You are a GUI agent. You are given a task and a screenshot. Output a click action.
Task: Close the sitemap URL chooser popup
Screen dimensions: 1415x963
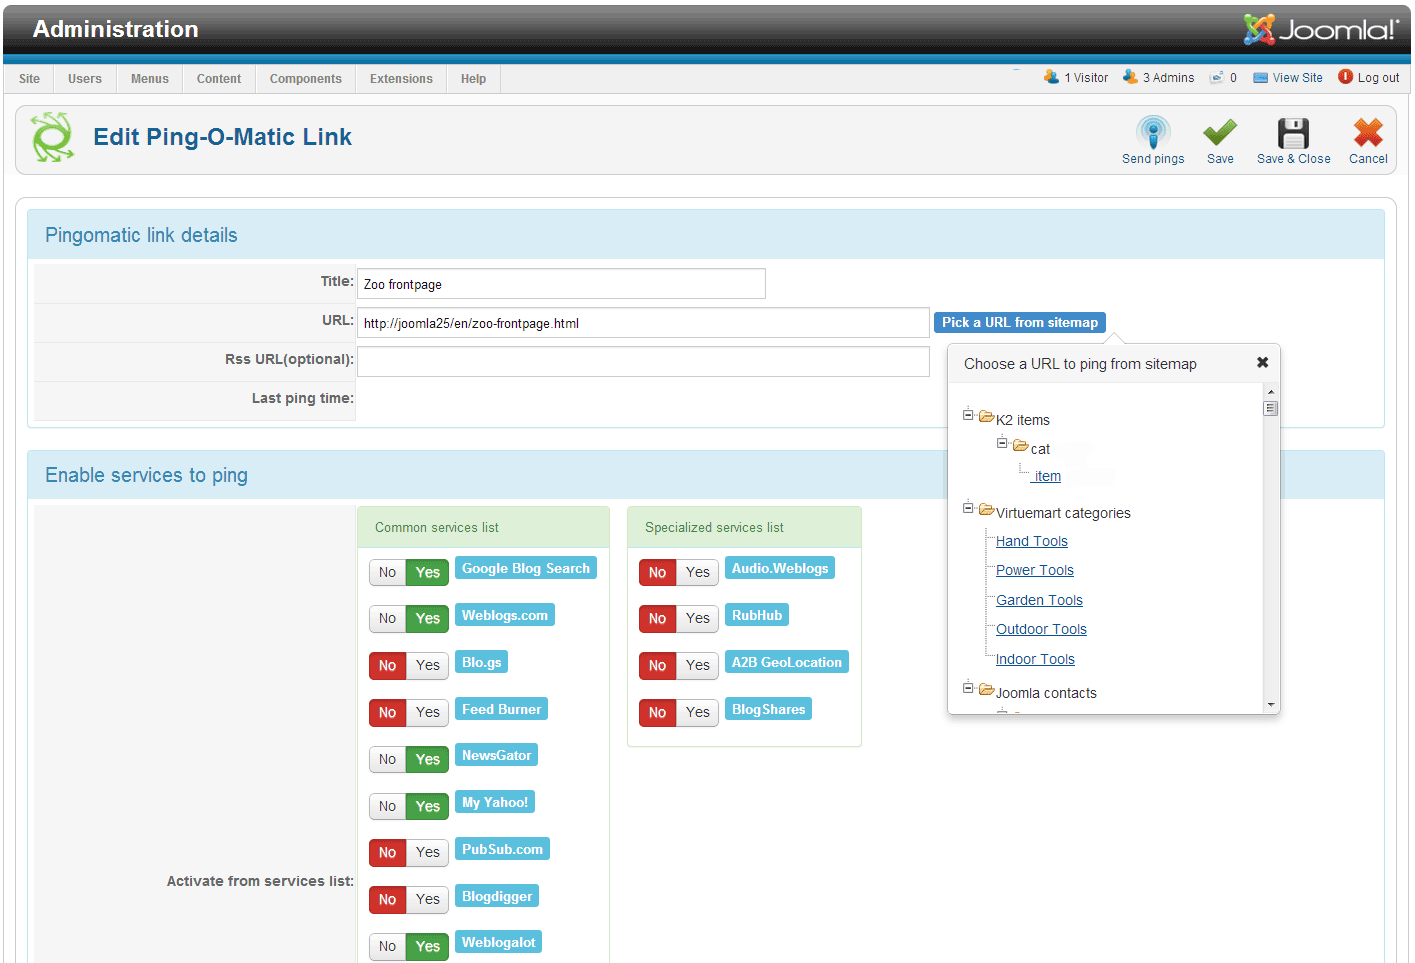point(1262,363)
